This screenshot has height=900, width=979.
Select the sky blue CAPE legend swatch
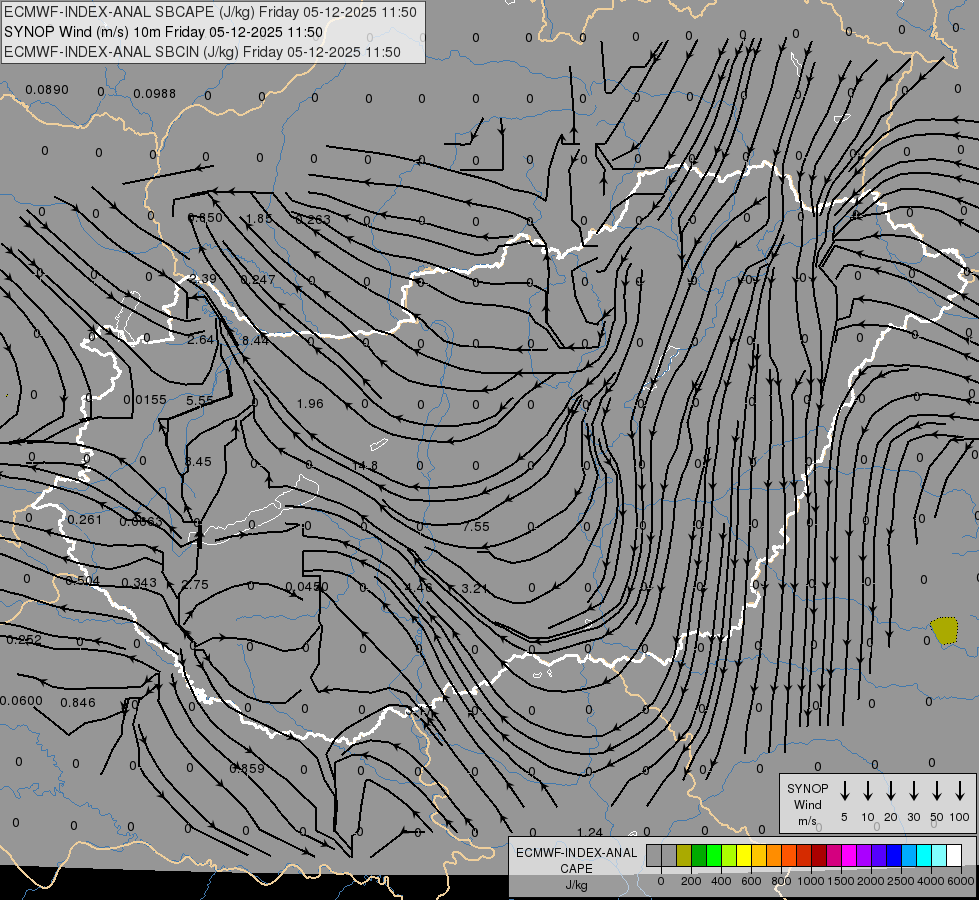[908, 856]
